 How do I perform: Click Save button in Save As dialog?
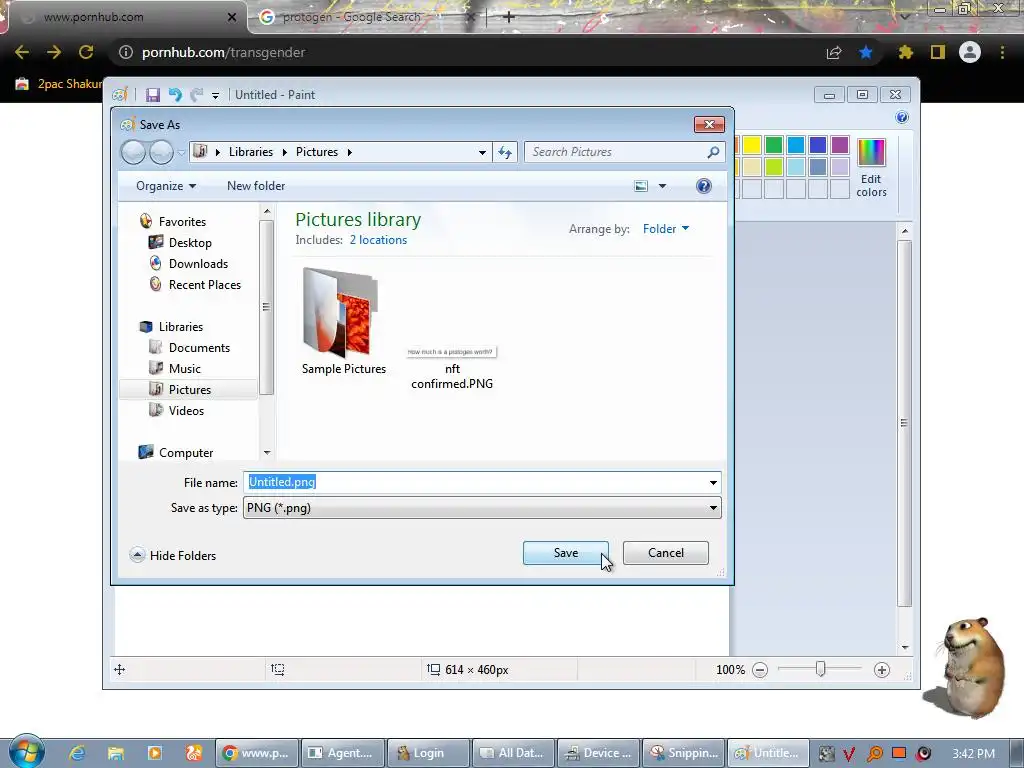[566, 552]
